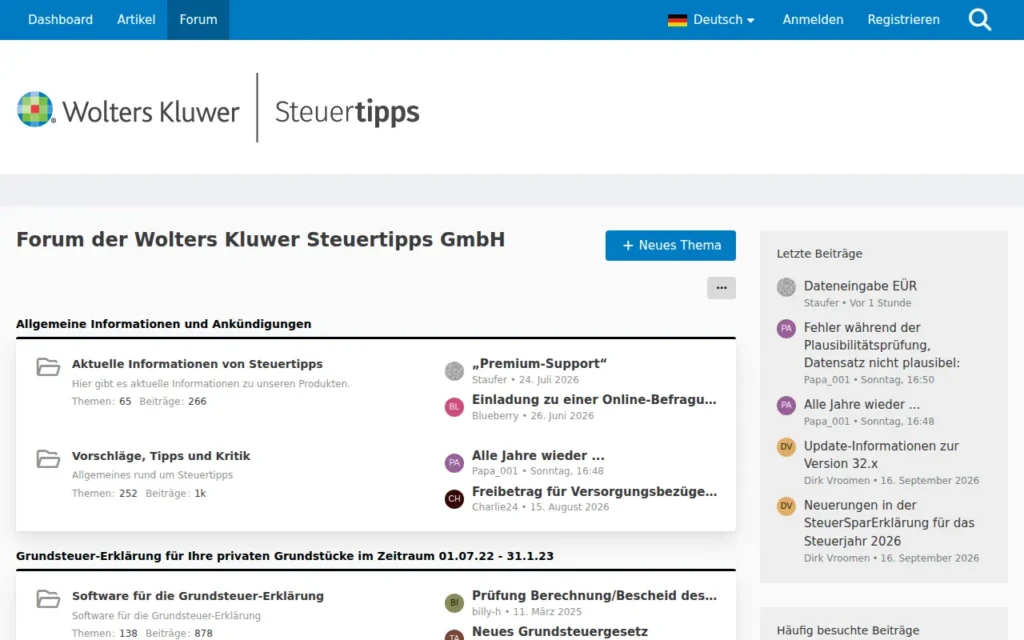
Task: Open Alle Jahre wieder in Letzte Beiträge
Action: (861, 404)
